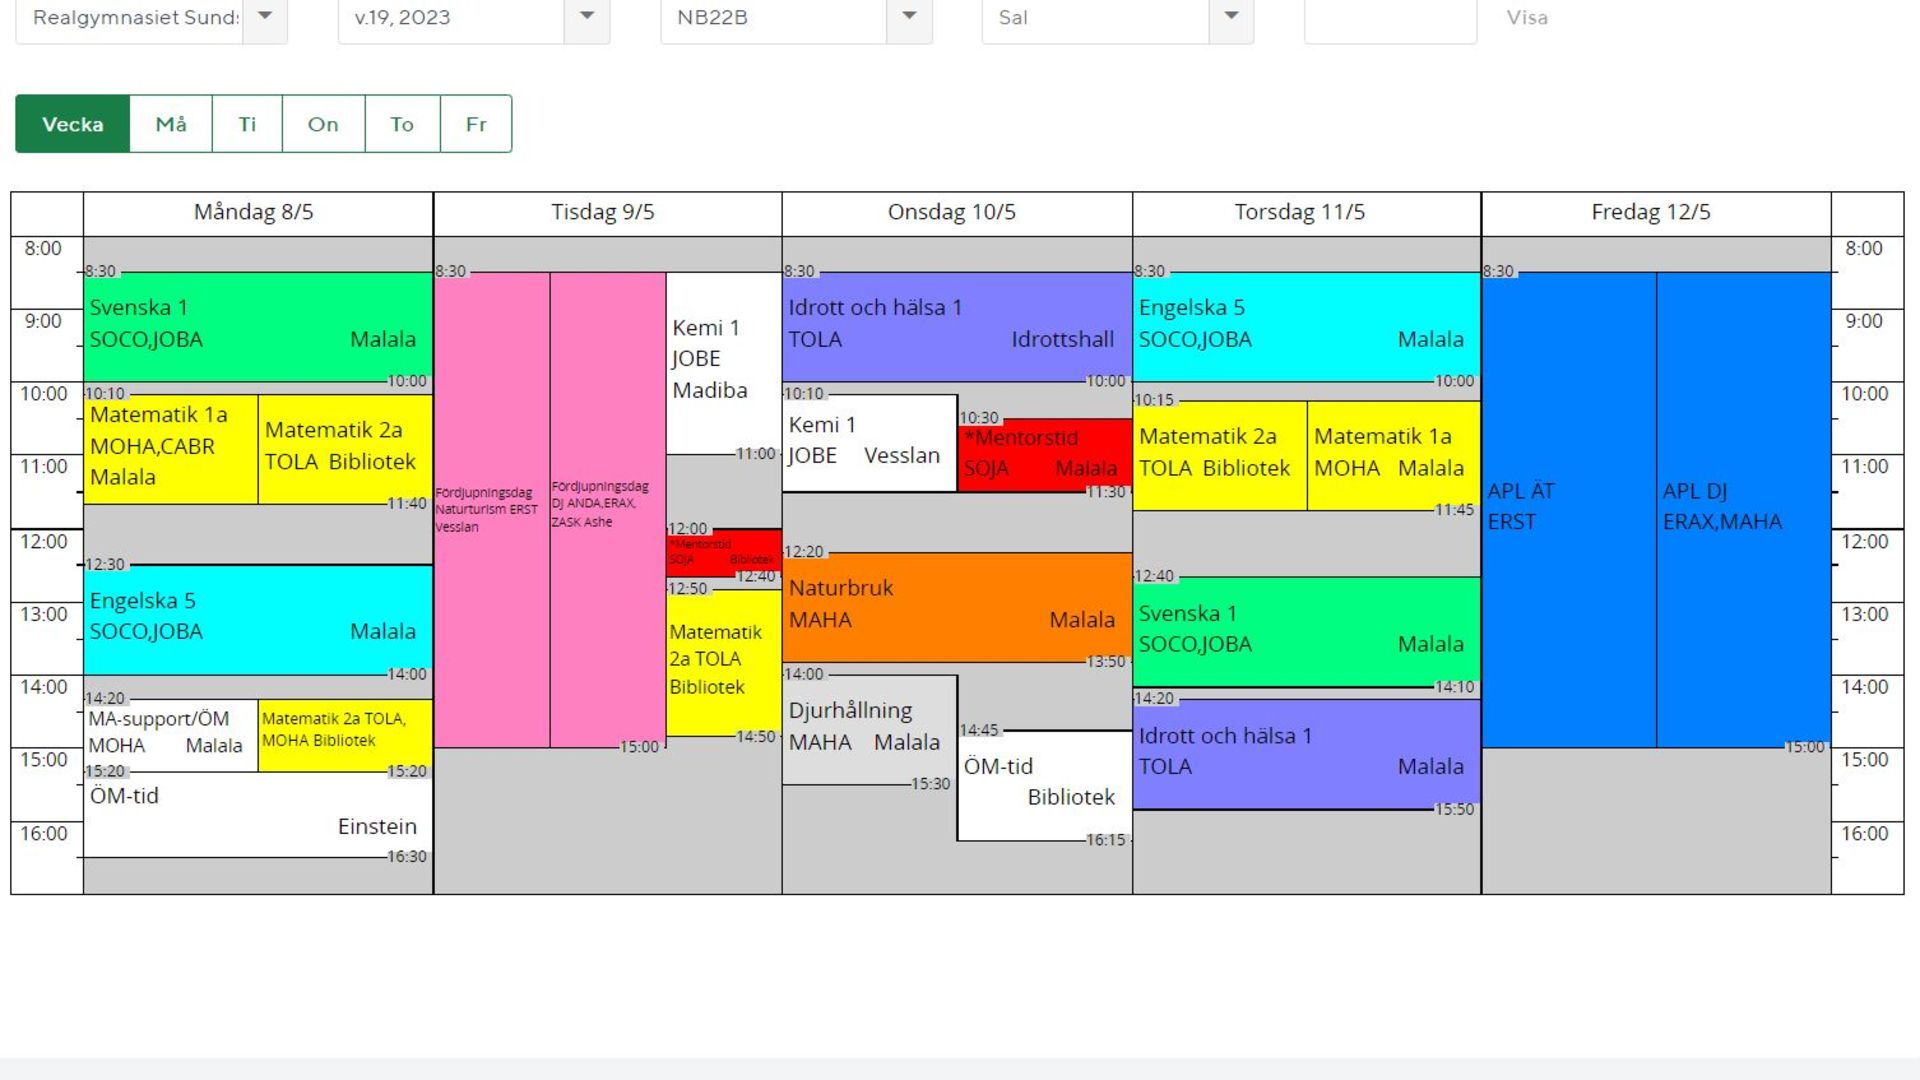Switch to the Fr day tab
Image resolution: width=1920 pixels, height=1080 pixels.
(476, 124)
